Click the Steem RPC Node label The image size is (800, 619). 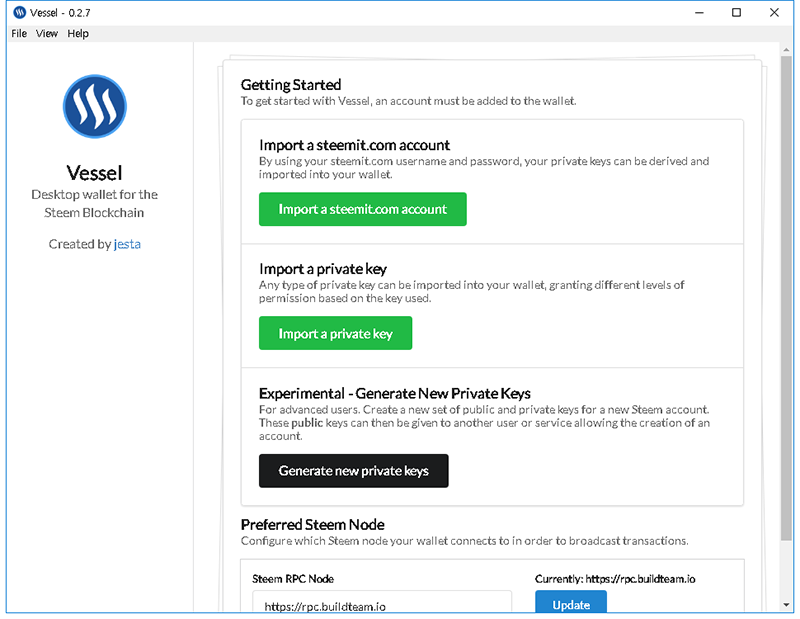click(x=293, y=579)
